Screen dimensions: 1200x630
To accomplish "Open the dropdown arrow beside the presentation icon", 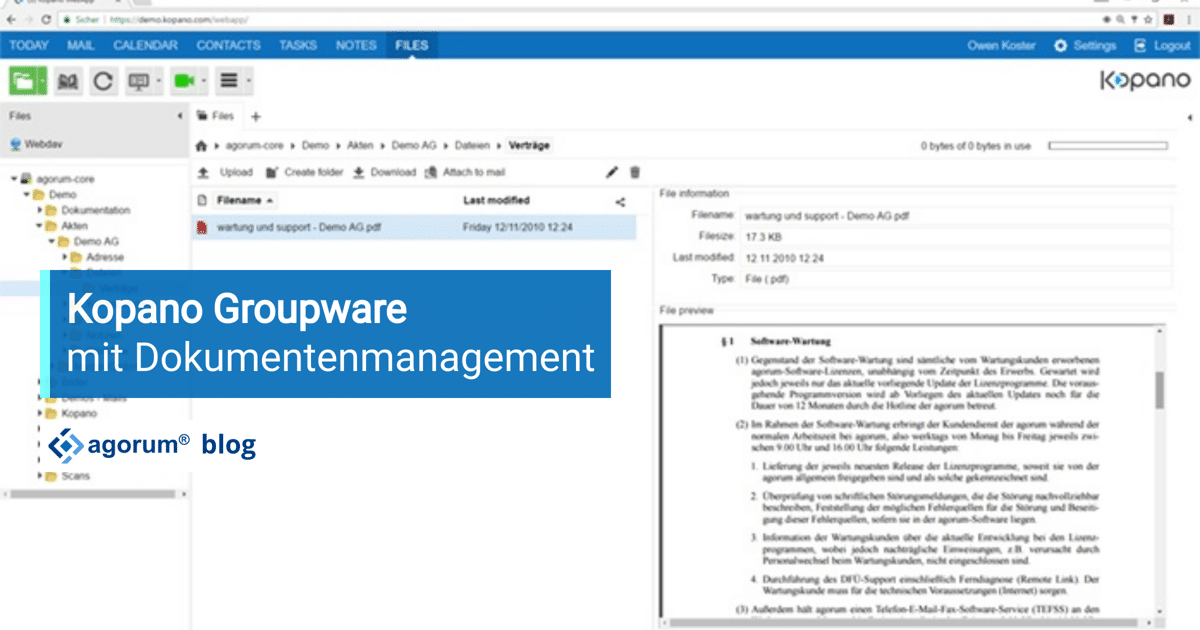I will [158, 81].
